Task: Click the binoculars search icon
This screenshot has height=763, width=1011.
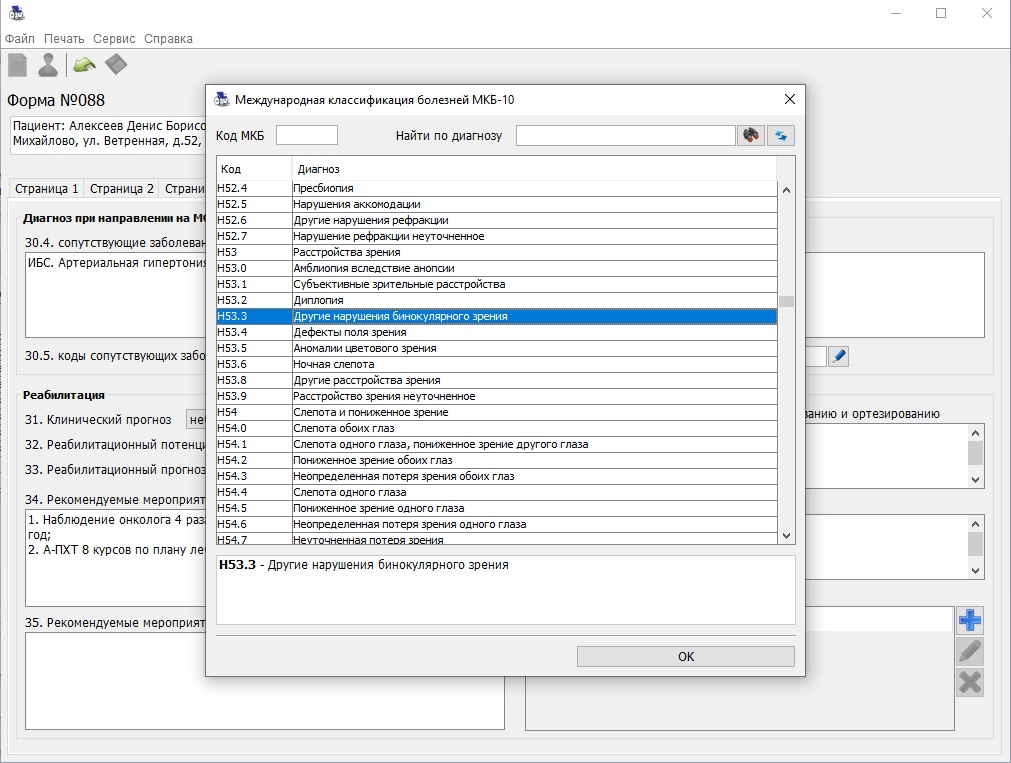Action: pos(750,136)
